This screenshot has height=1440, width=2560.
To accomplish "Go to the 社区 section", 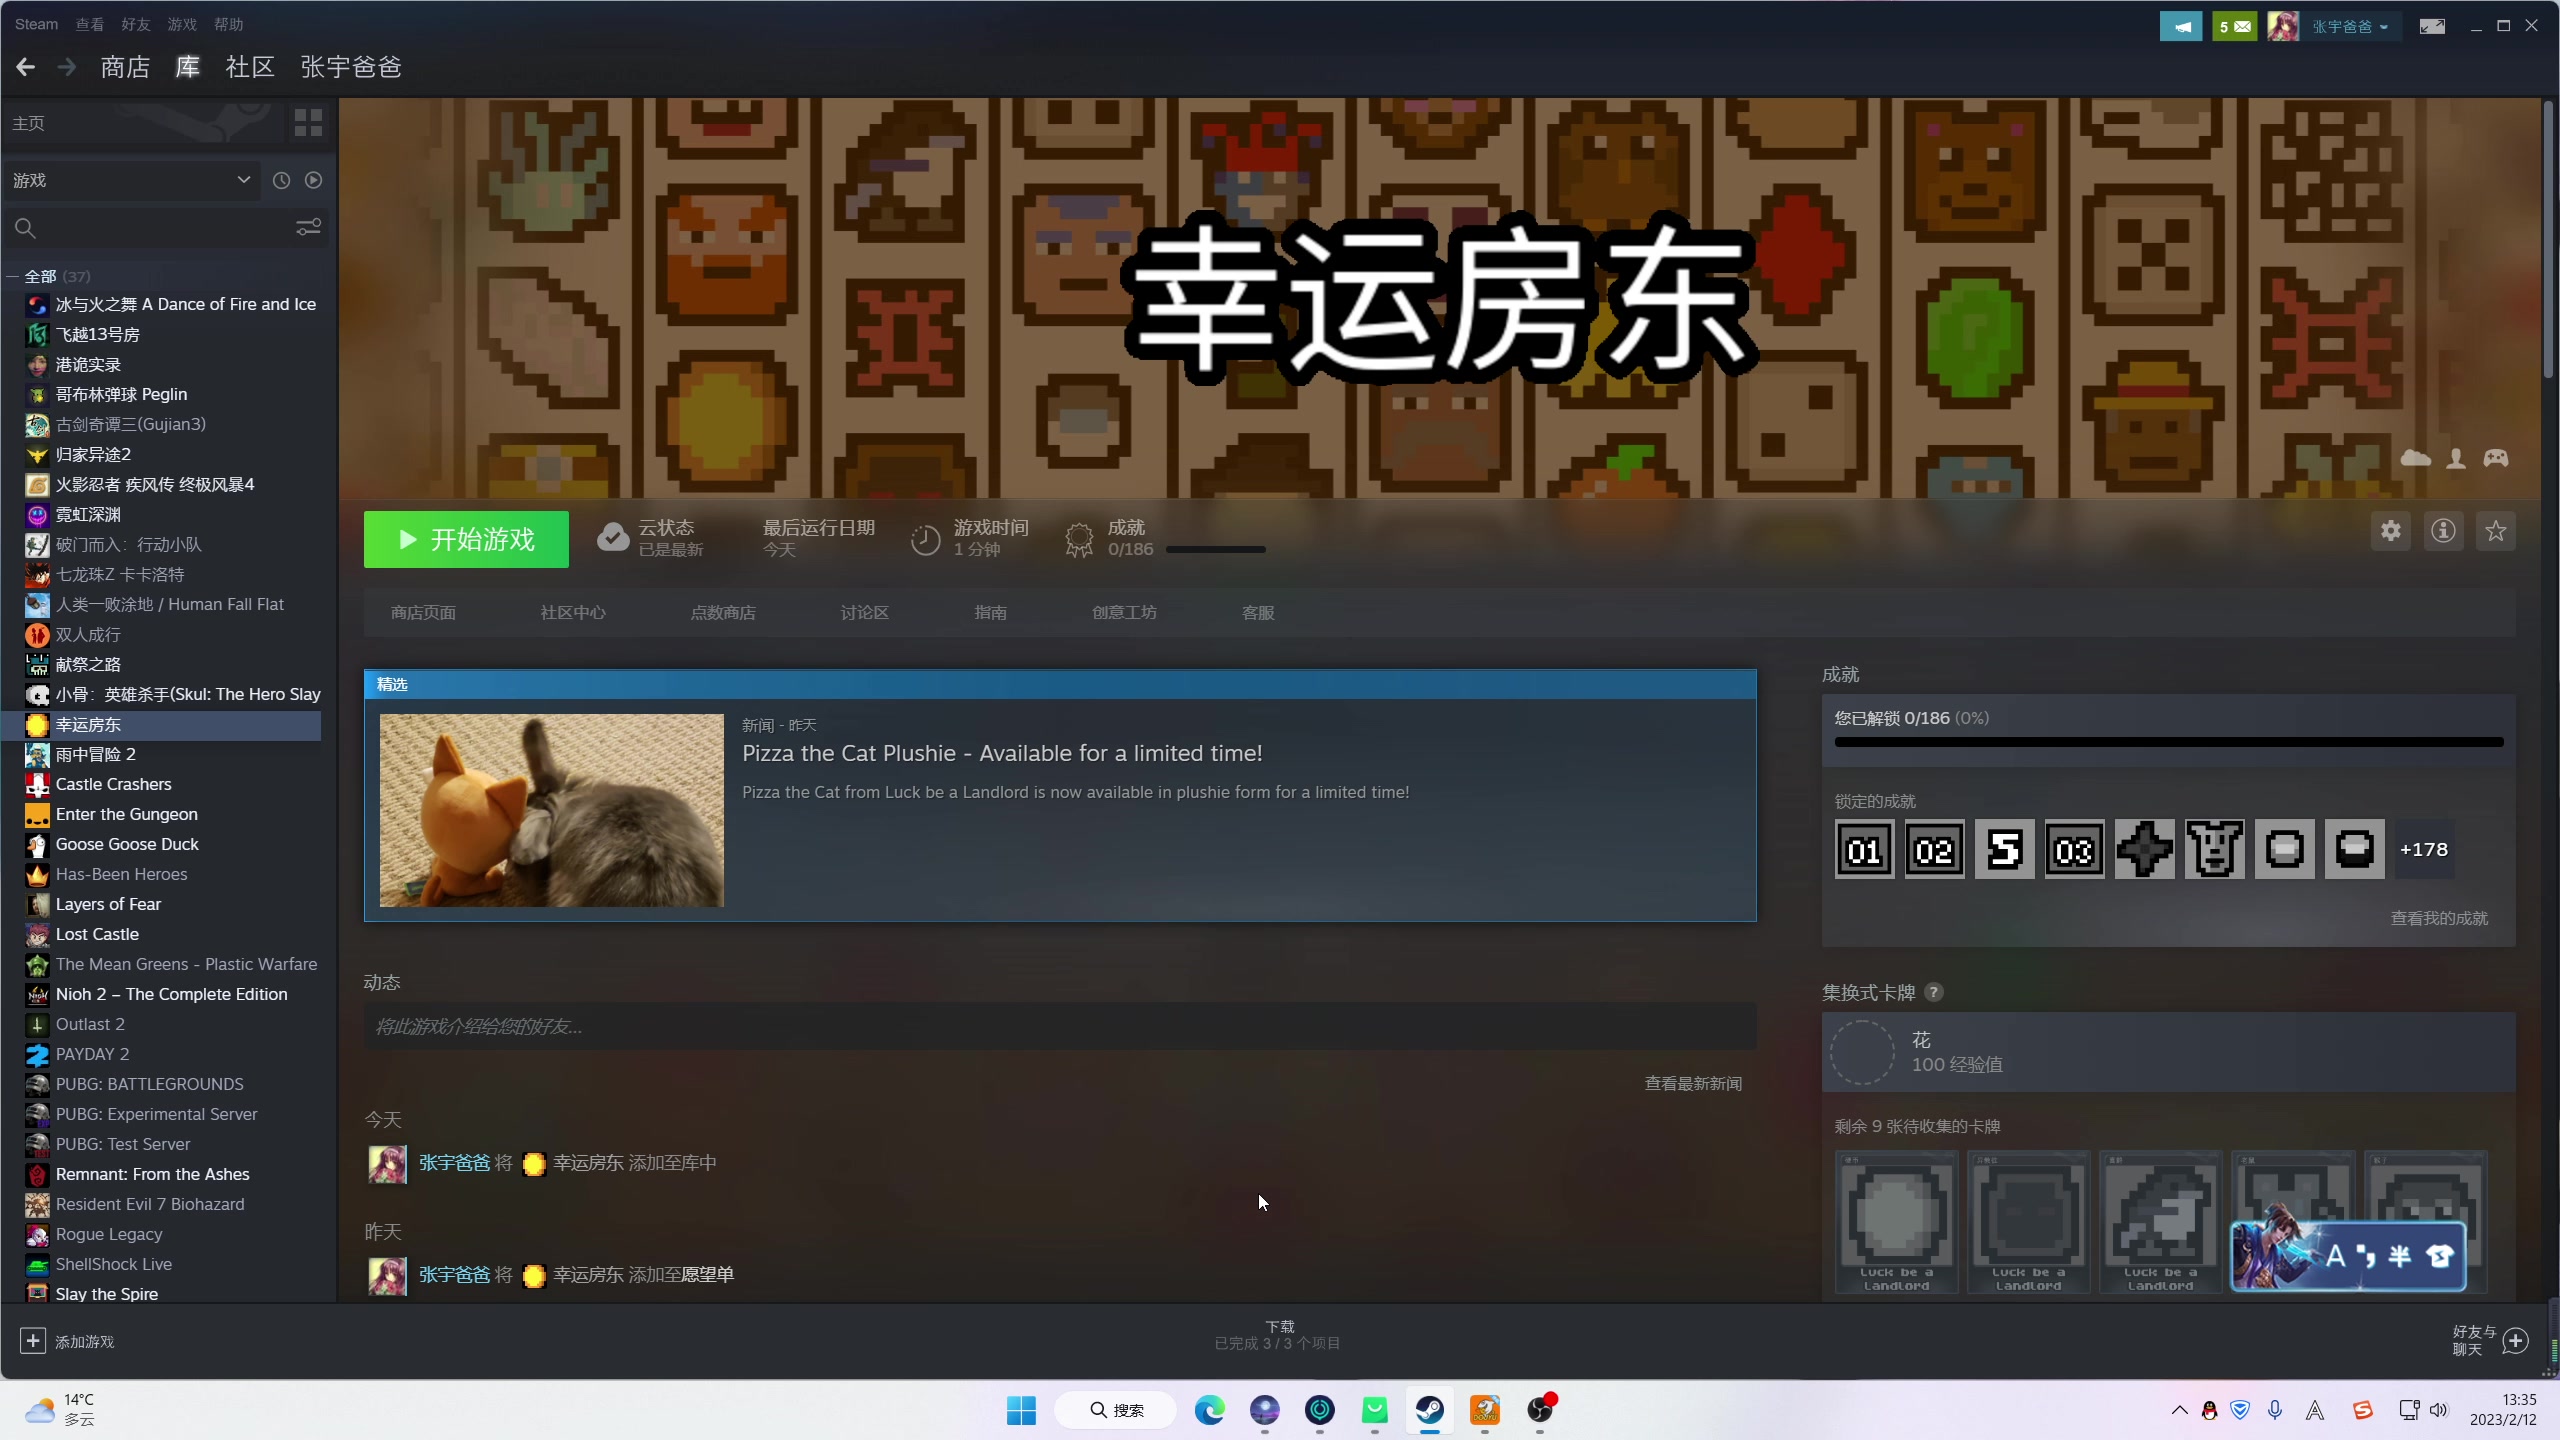I will pos(250,67).
